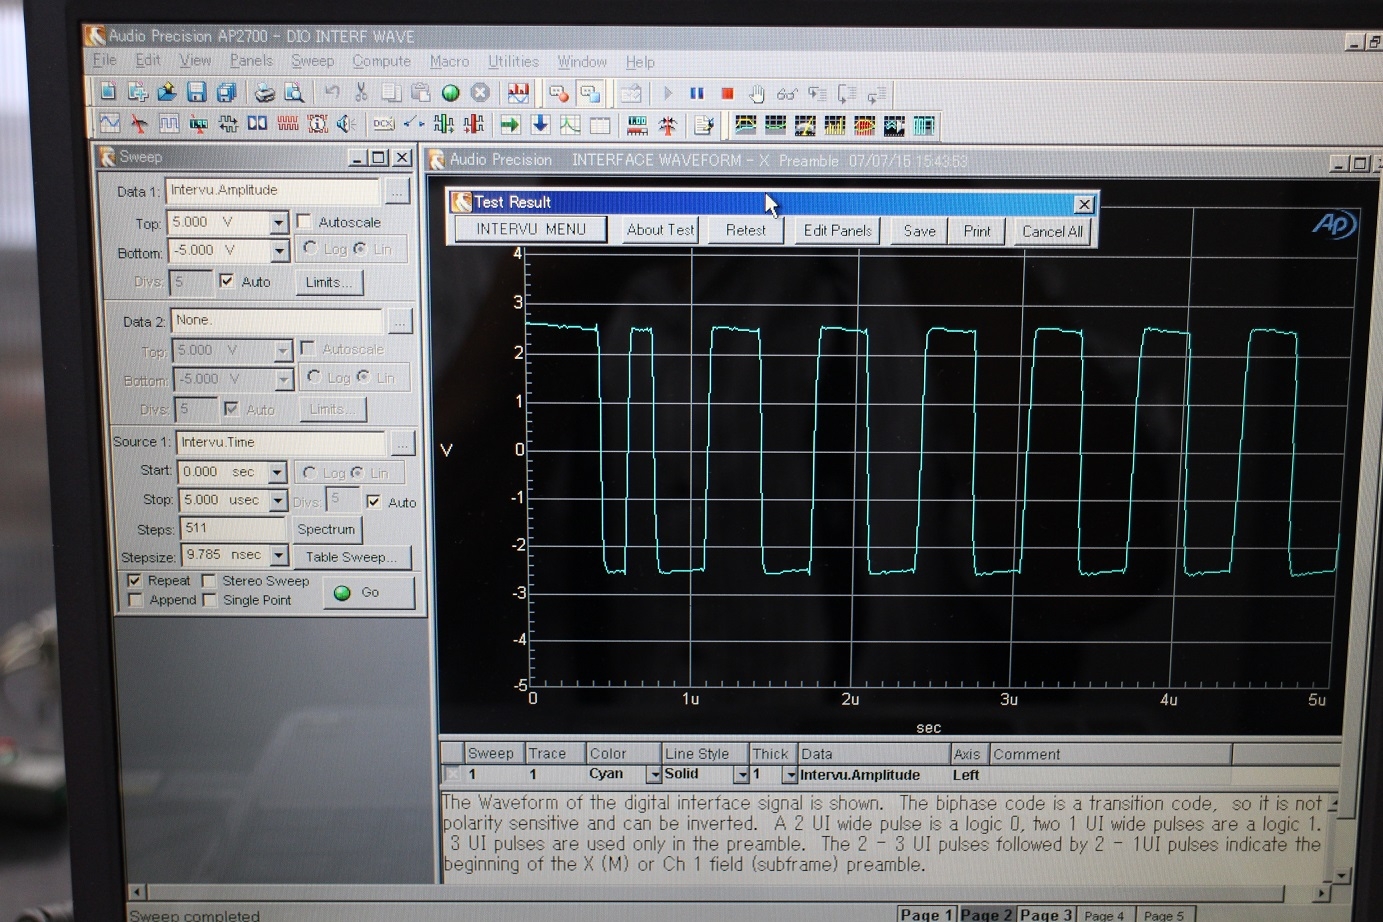The image size is (1383, 922).
Task: Click the play arrow toolbar icon
Action: coord(668,94)
